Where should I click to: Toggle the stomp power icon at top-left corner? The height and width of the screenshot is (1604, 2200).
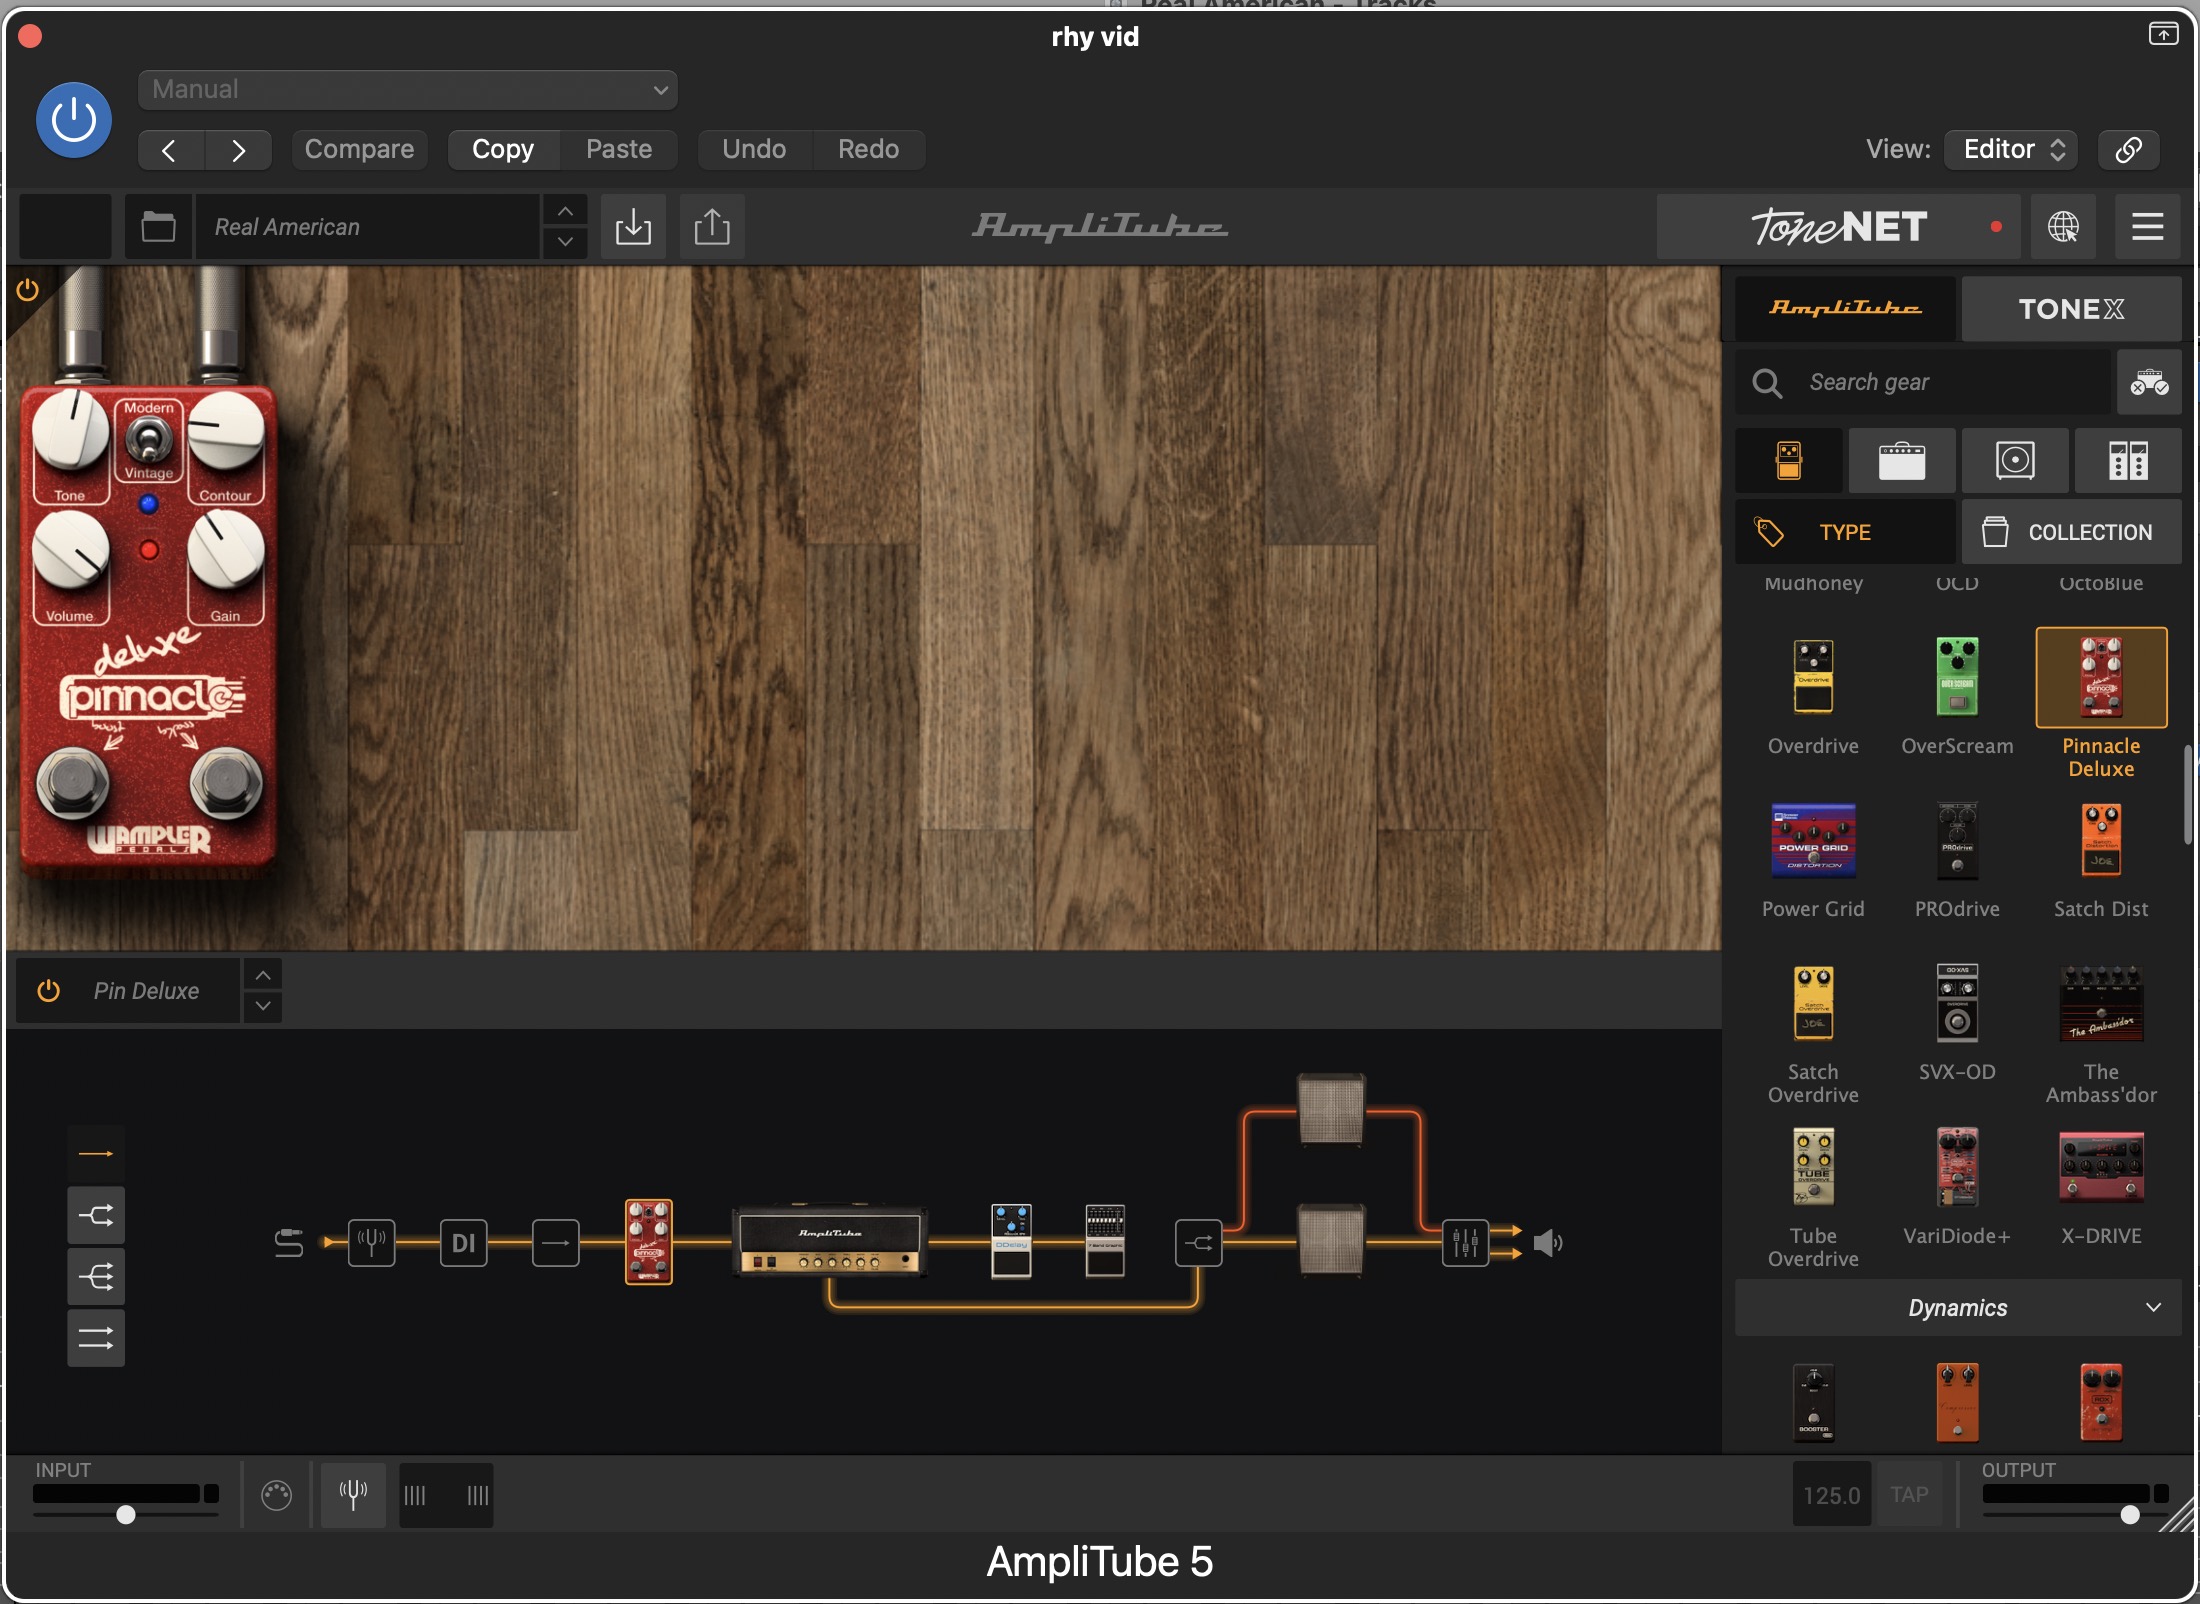point(28,290)
